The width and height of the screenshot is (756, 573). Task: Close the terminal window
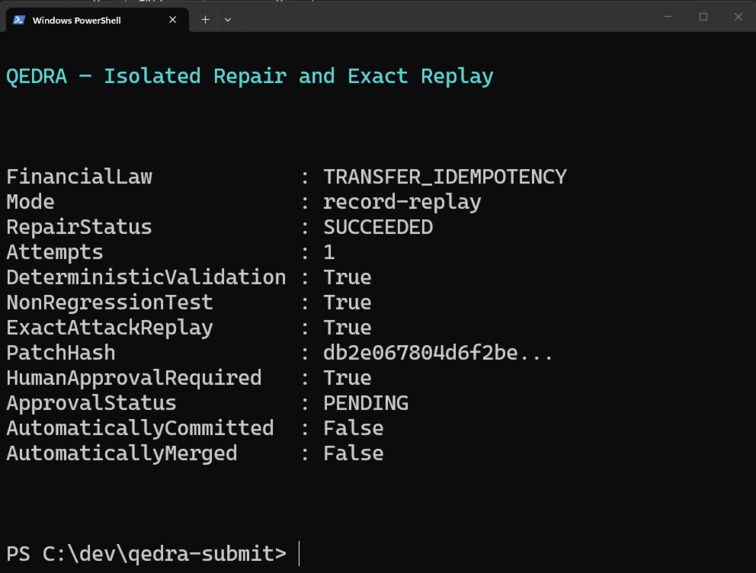(738, 17)
